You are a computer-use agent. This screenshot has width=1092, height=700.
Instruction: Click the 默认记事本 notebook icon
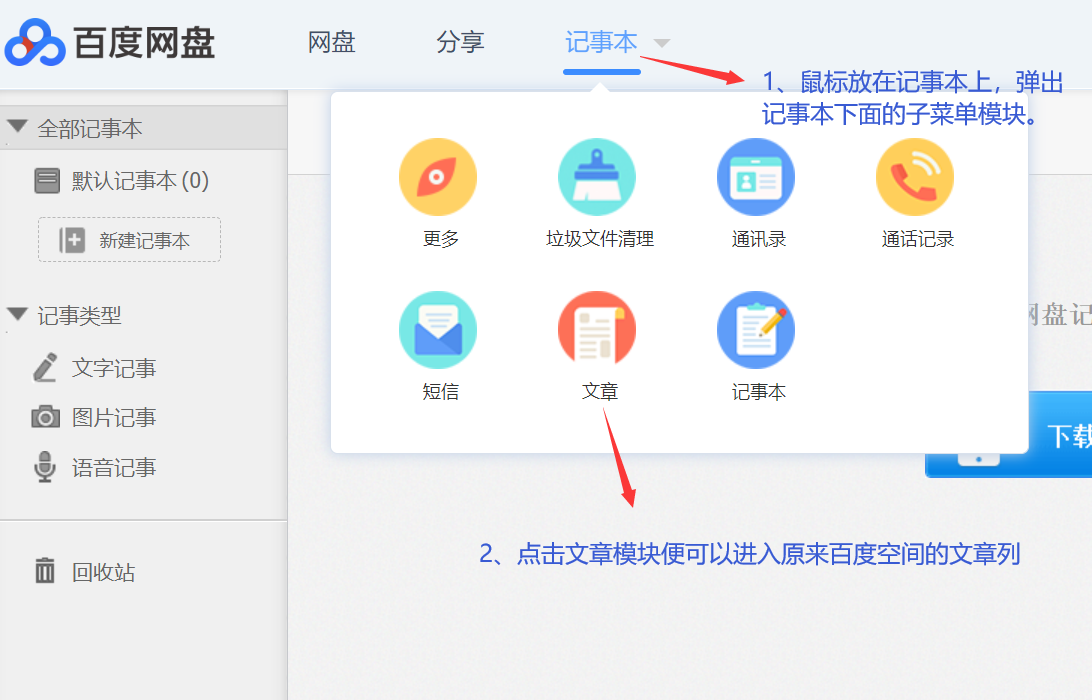(x=47, y=180)
